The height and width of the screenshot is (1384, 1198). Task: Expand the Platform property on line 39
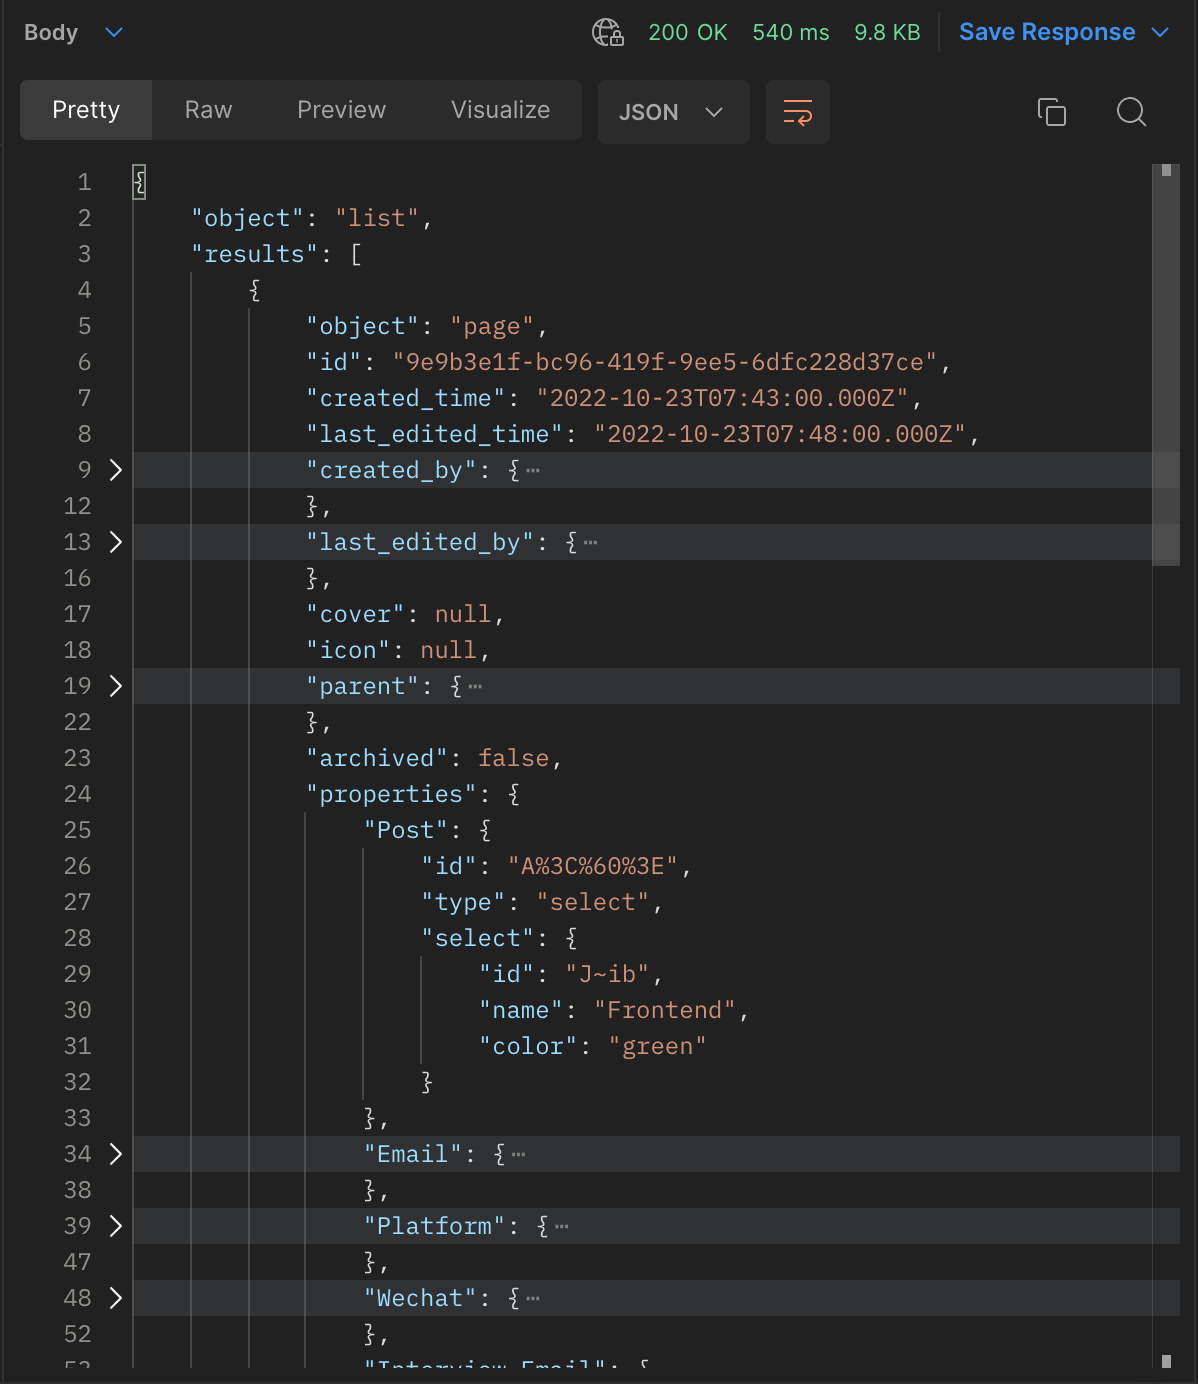pos(115,1226)
